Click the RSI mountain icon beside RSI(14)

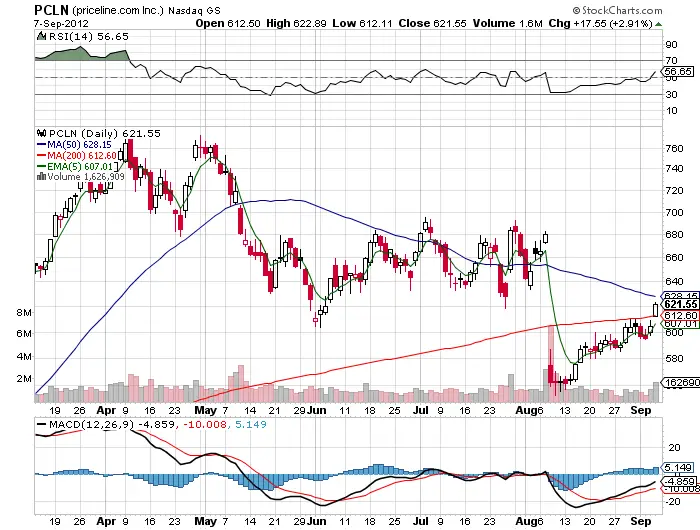(x=41, y=36)
